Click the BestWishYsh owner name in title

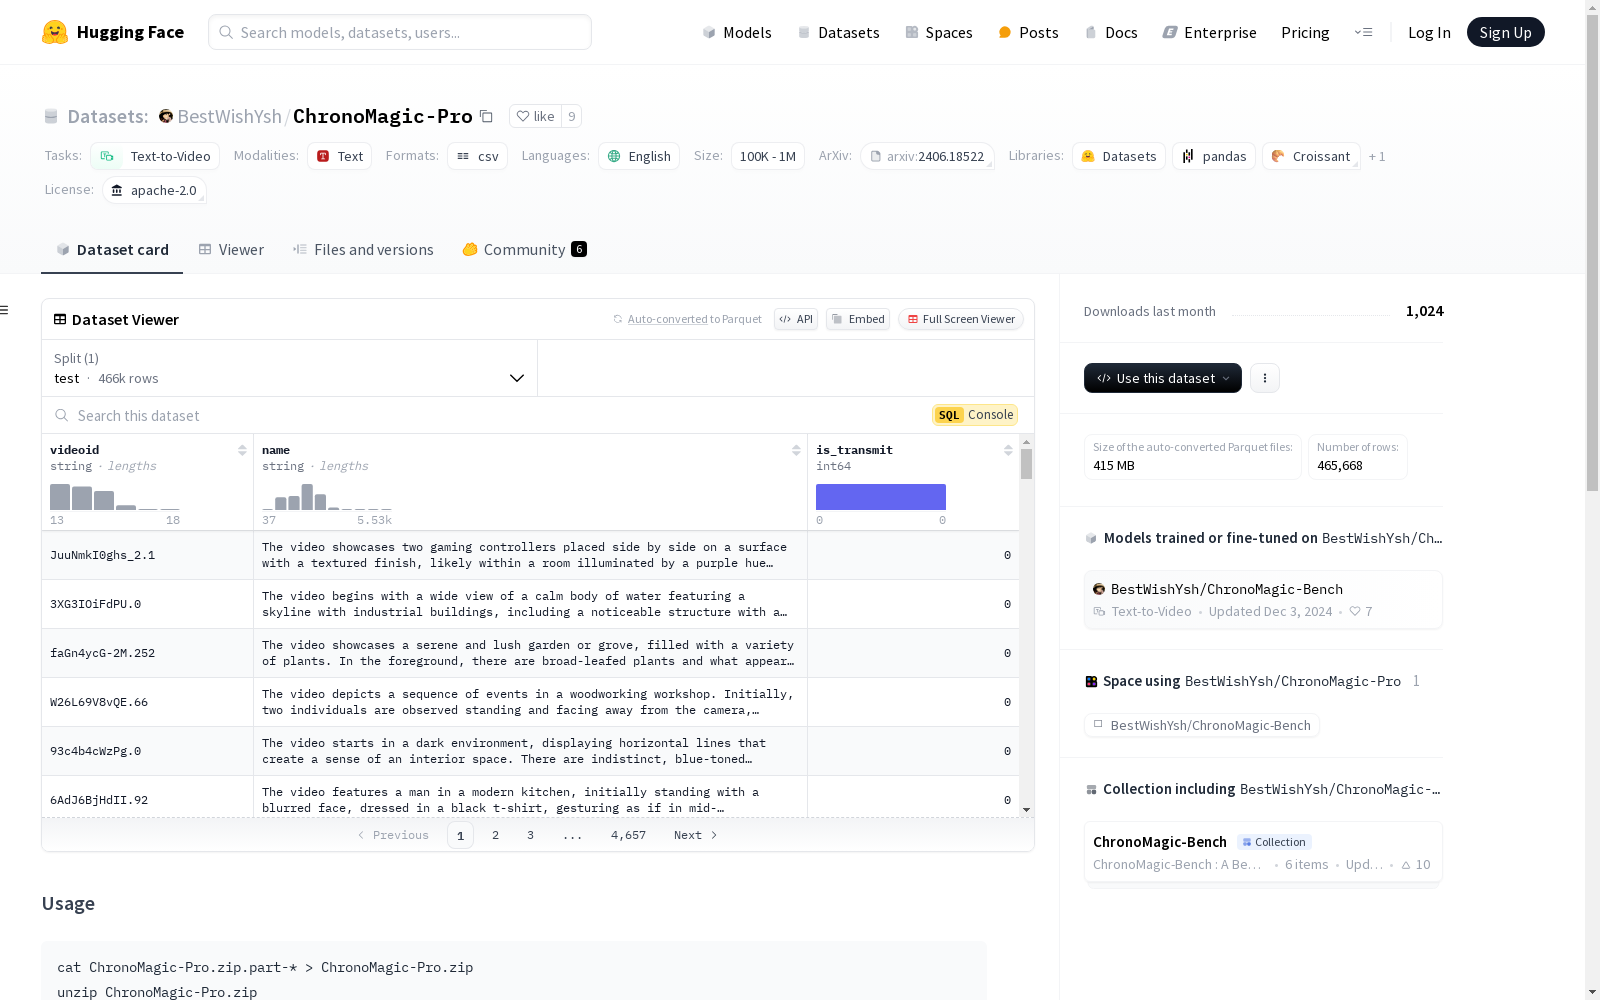click(x=229, y=116)
